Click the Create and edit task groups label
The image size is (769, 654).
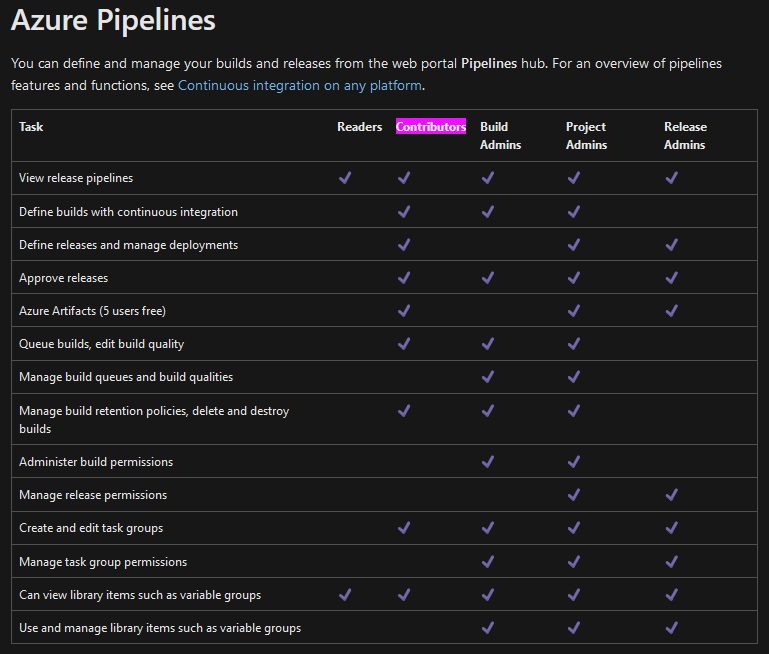click(91, 528)
